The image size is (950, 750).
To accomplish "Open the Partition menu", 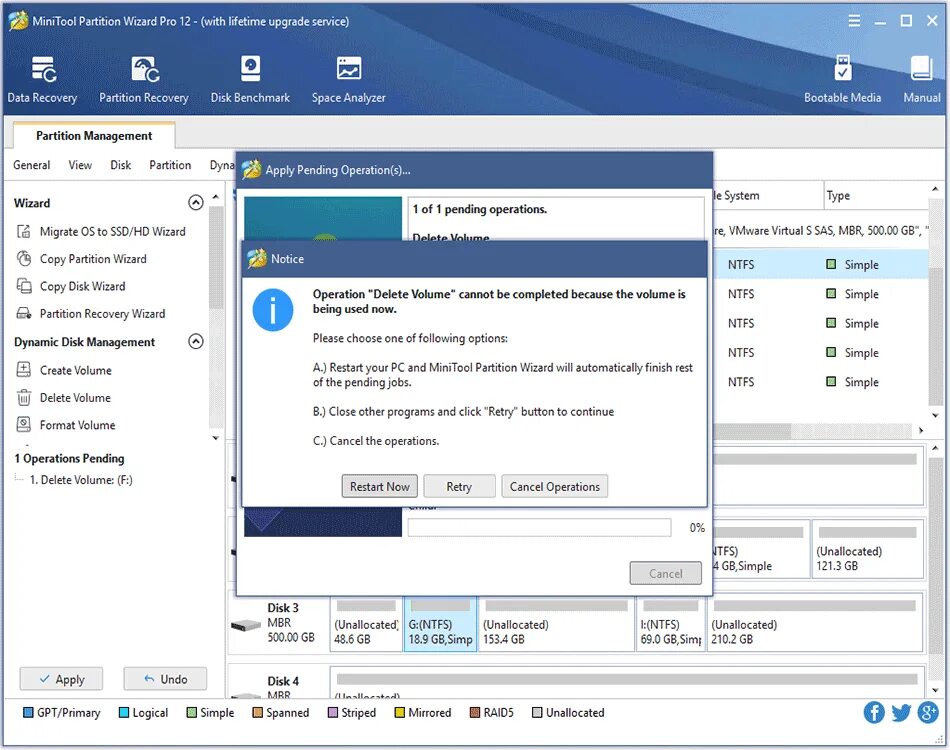I will point(170,165).
